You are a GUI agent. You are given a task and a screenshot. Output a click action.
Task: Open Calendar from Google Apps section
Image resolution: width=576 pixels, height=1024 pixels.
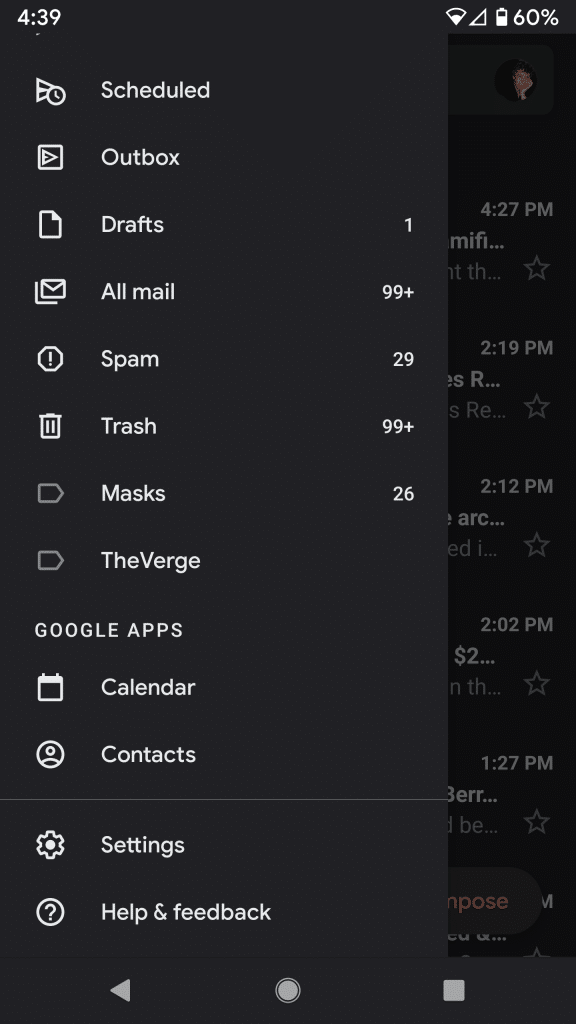pyautogui.click(x=148, y=687)
